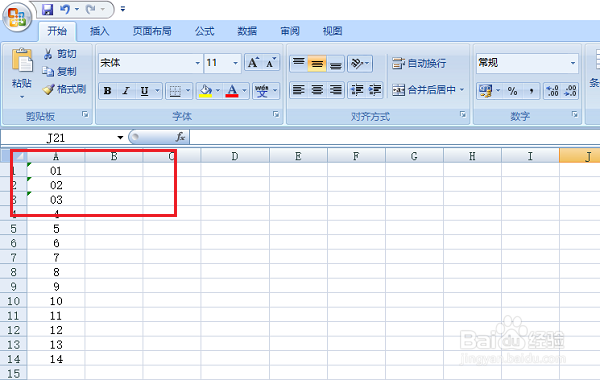
Task: Align text to top of cell
Action: click(299, 64)
